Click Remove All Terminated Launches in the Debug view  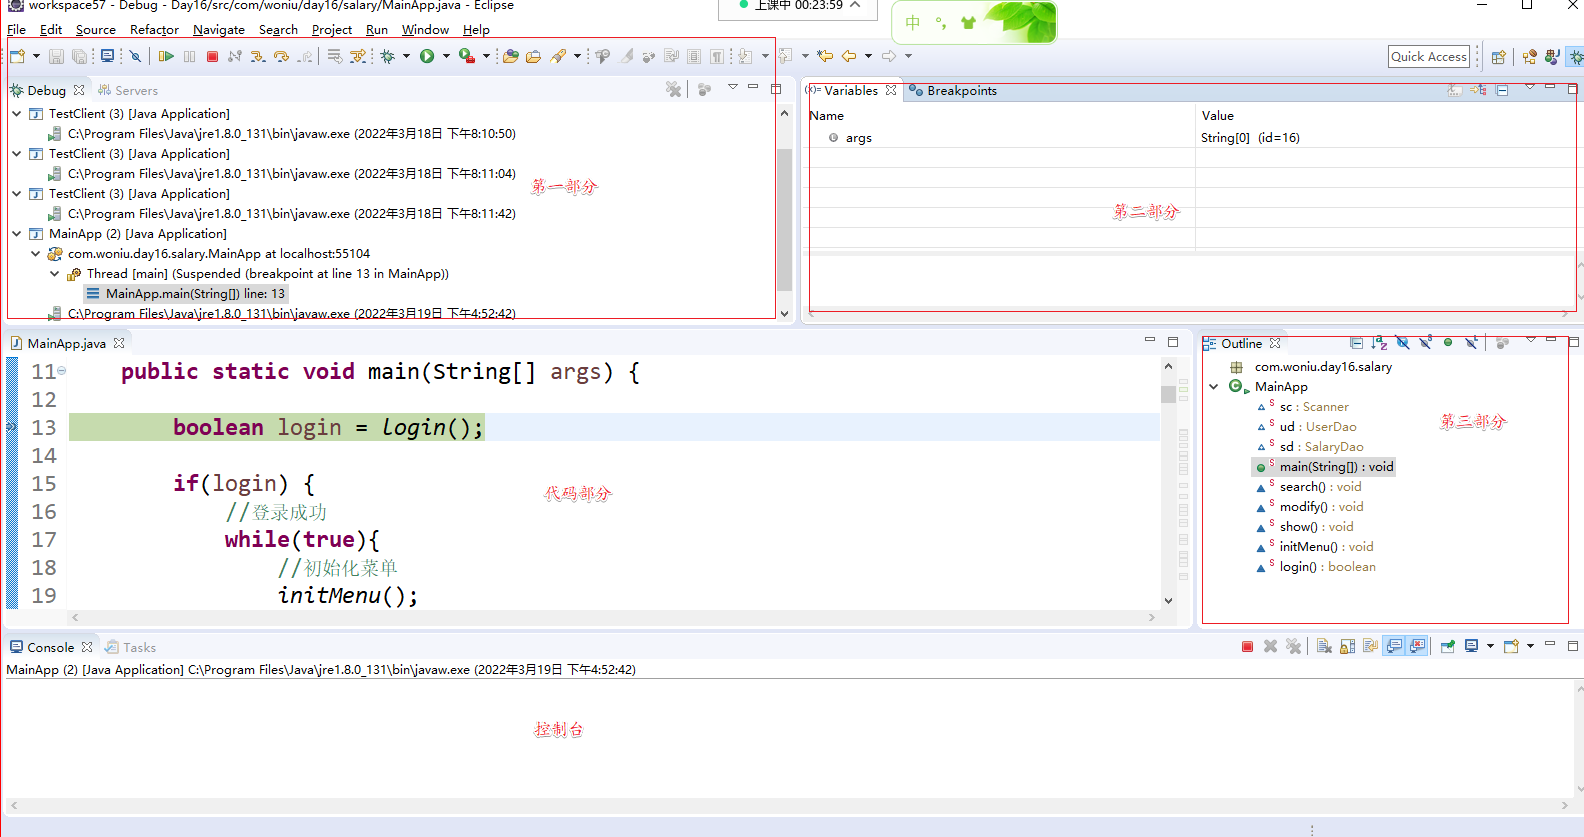coord(674,90)
